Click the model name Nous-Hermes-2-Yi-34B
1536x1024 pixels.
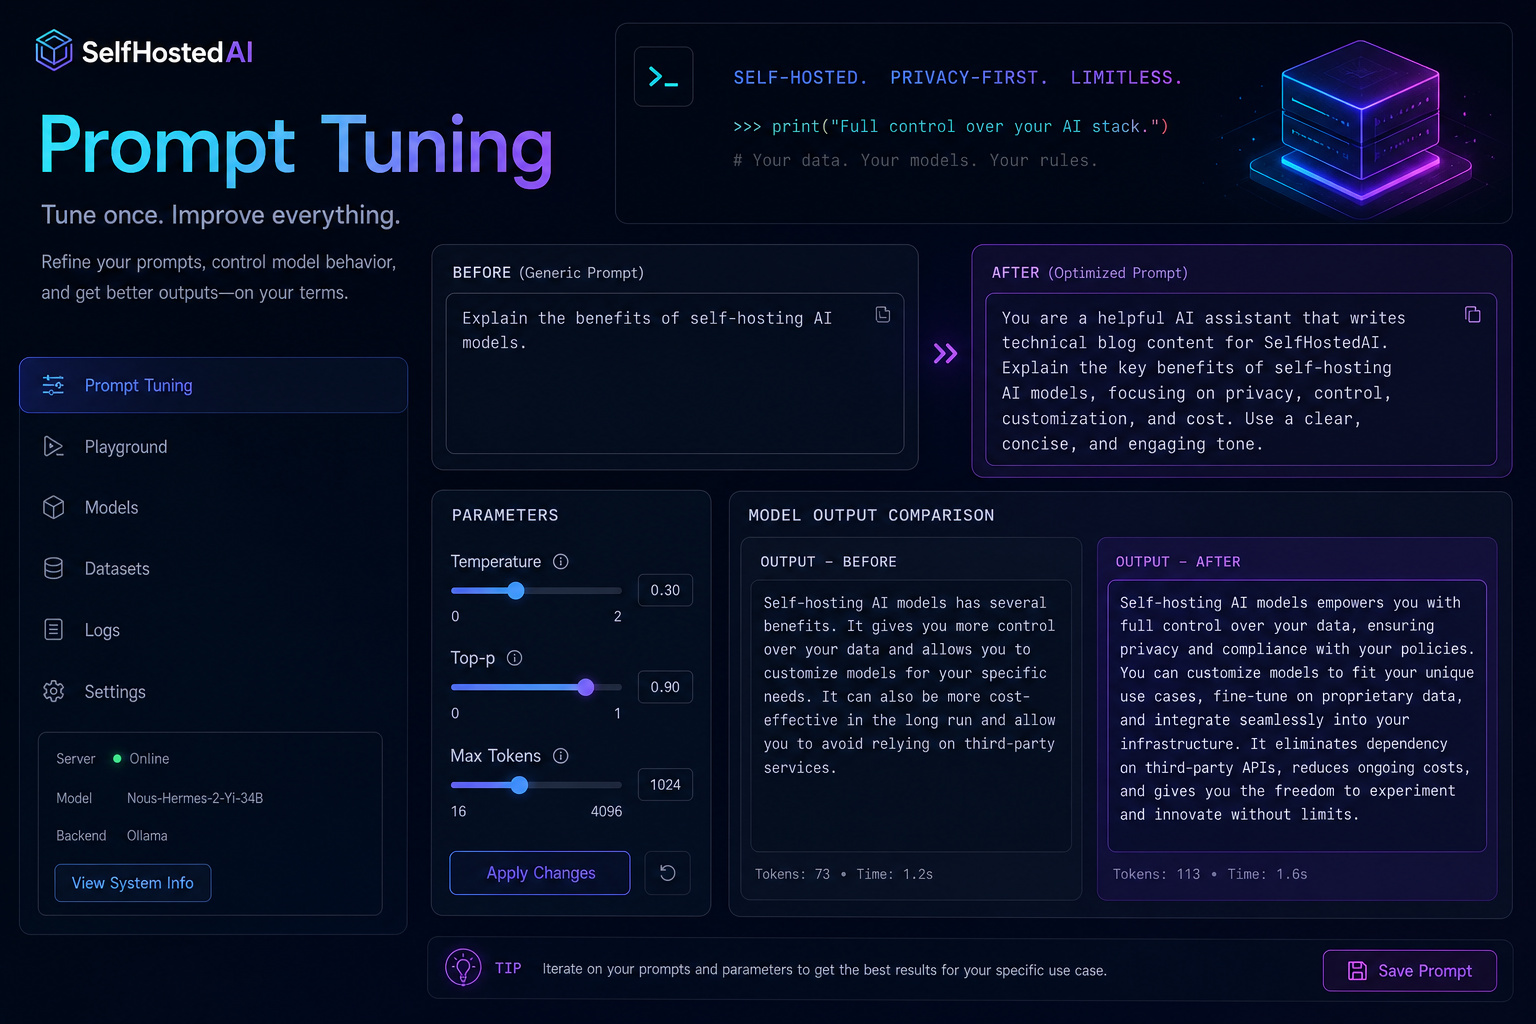pyautogui.click(x=195, y=798)
